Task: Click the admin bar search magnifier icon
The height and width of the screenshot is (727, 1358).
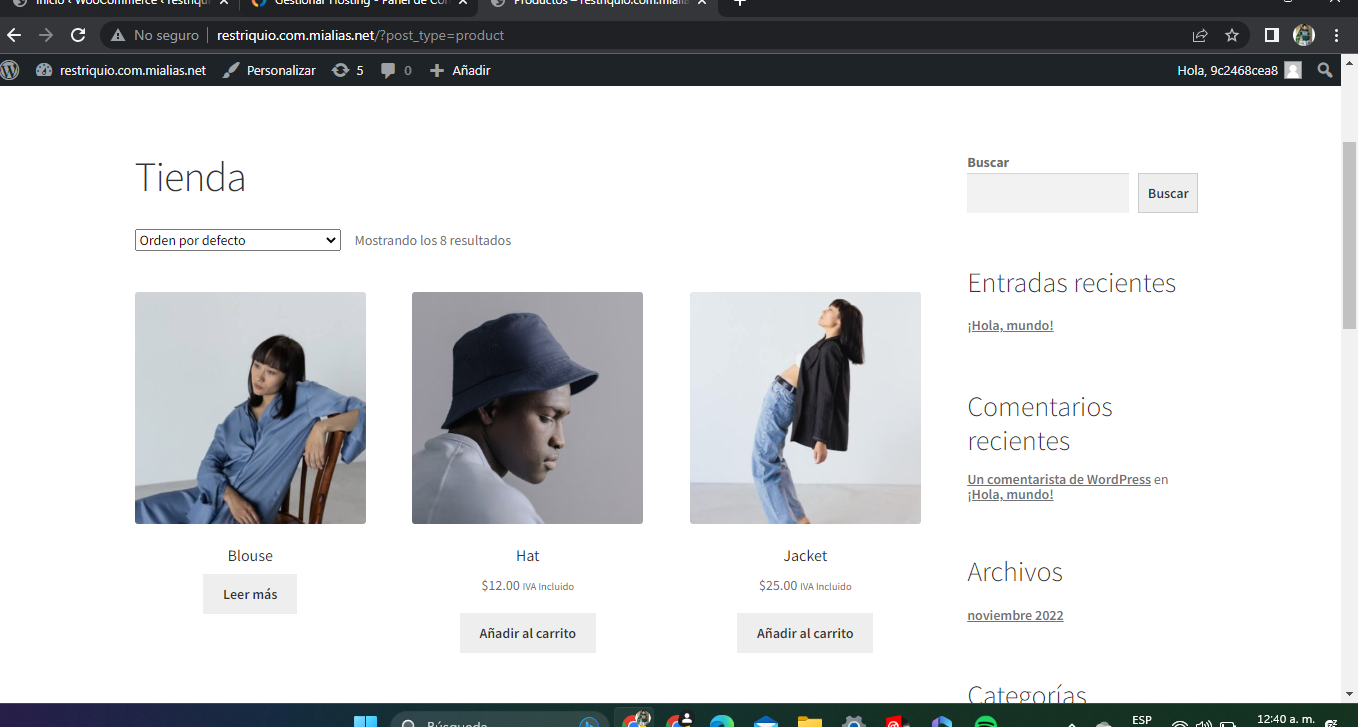Action: [1325, 70]
